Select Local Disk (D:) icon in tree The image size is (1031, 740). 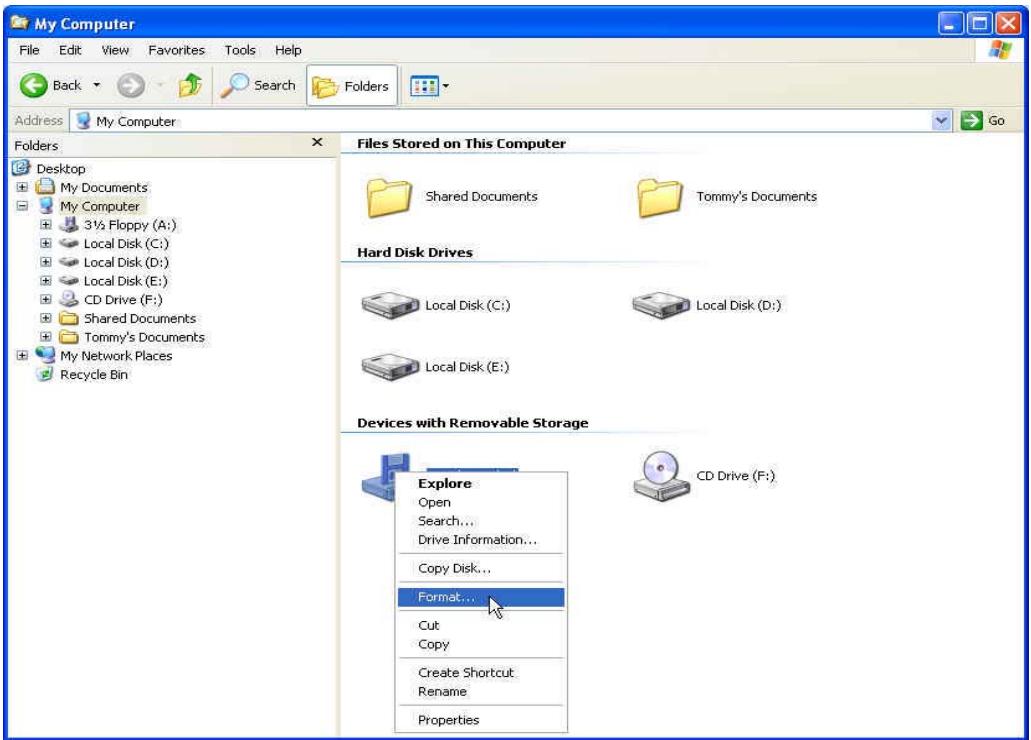(x=68, y=262)
